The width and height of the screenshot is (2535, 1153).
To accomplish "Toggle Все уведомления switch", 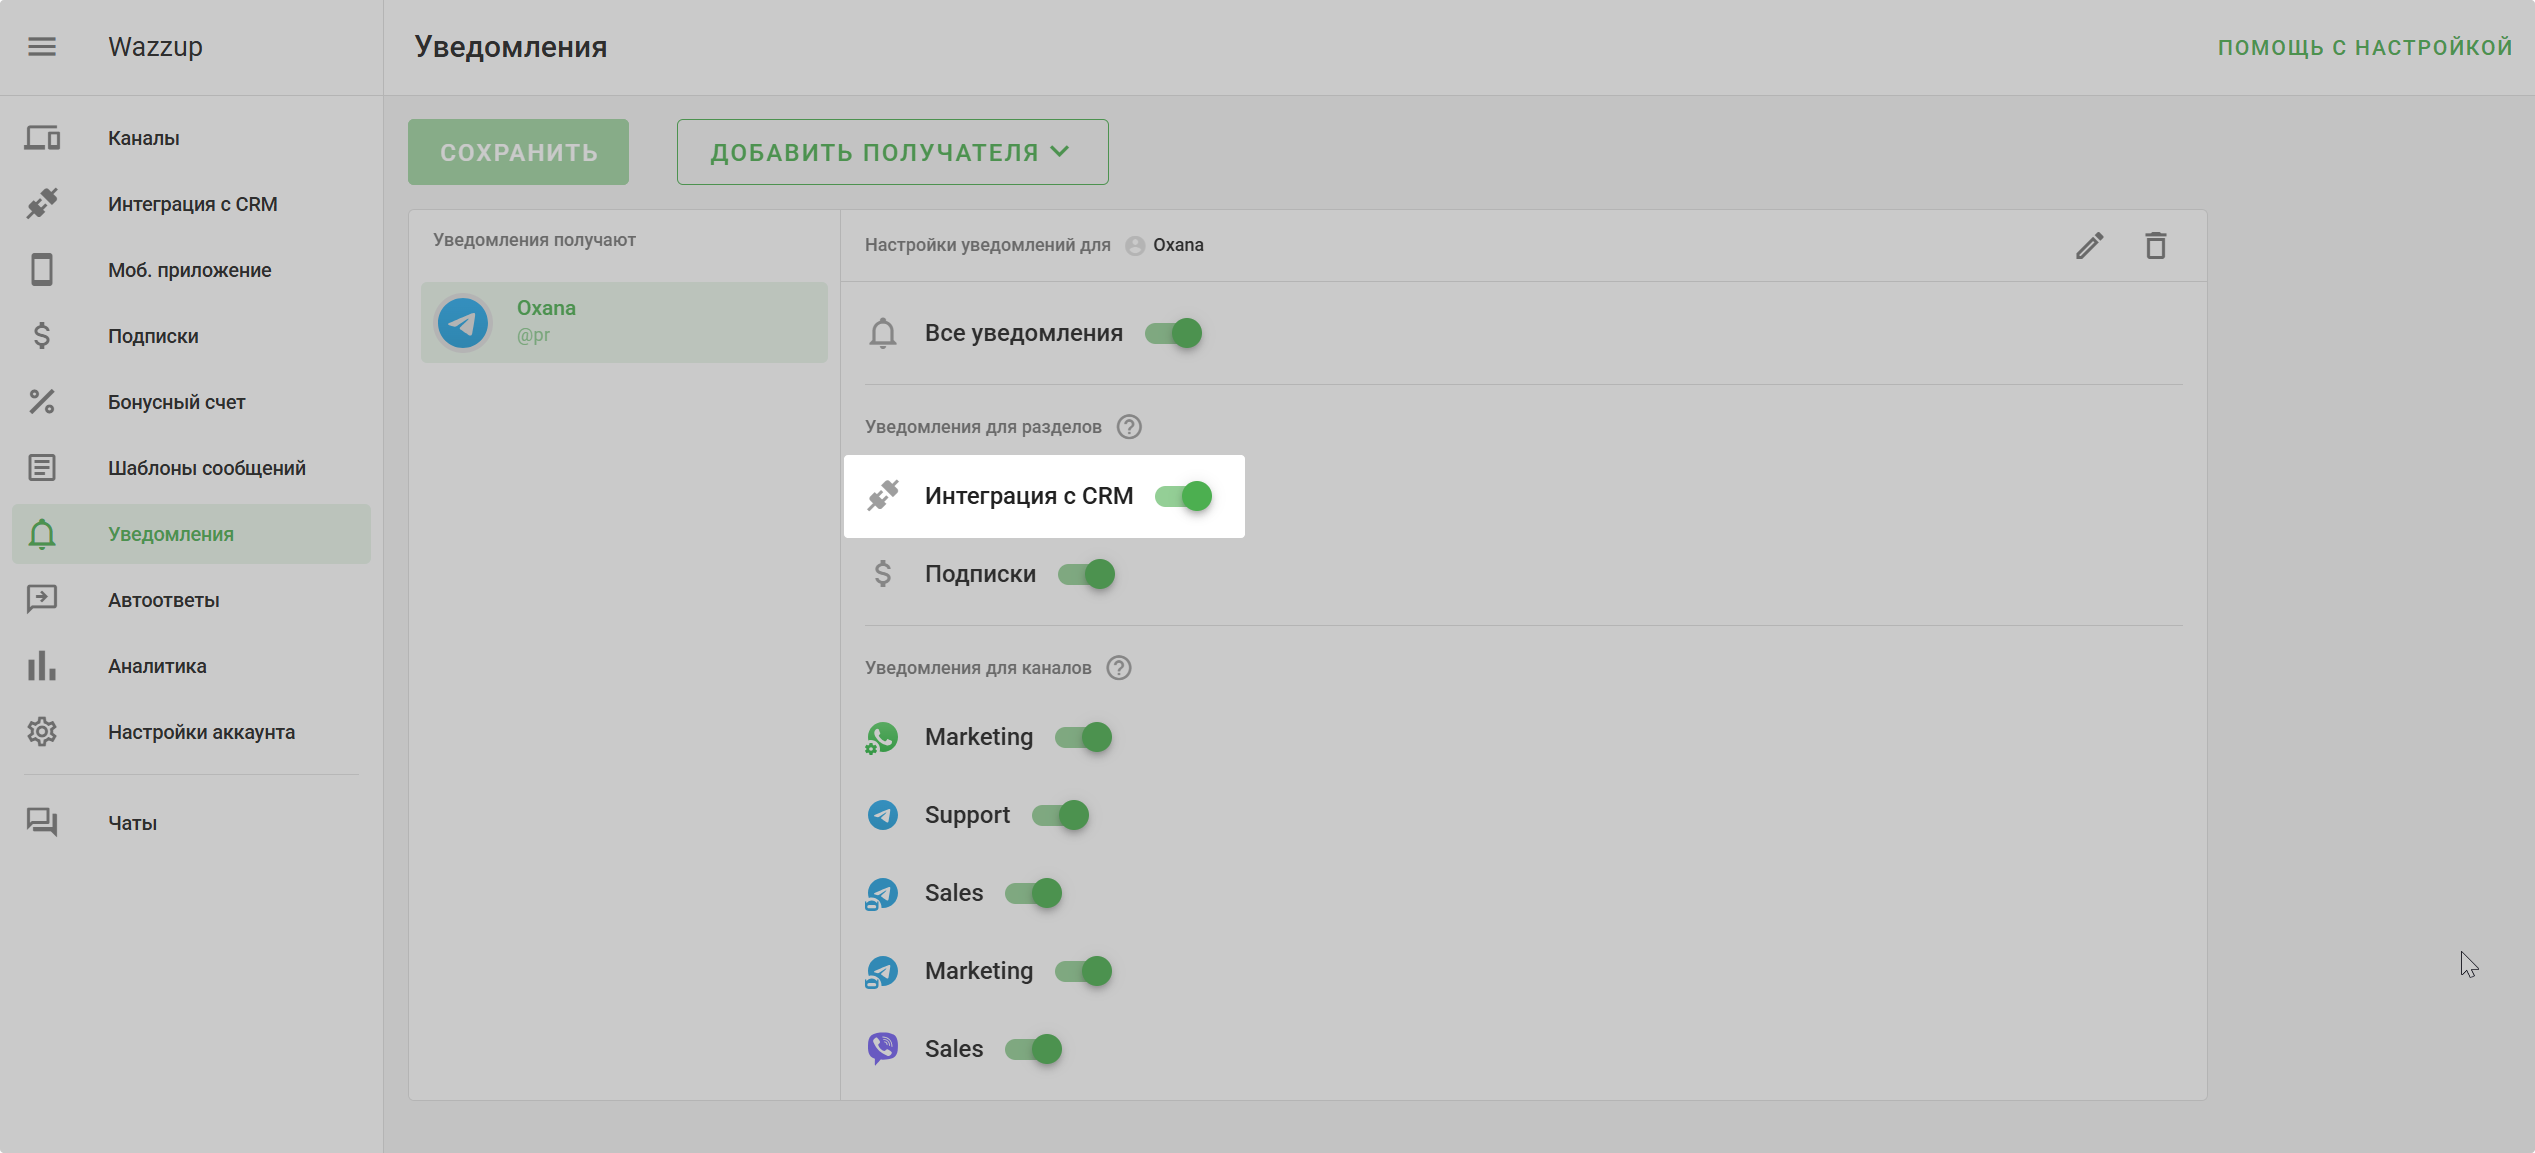I will (x=1174, y=333).
